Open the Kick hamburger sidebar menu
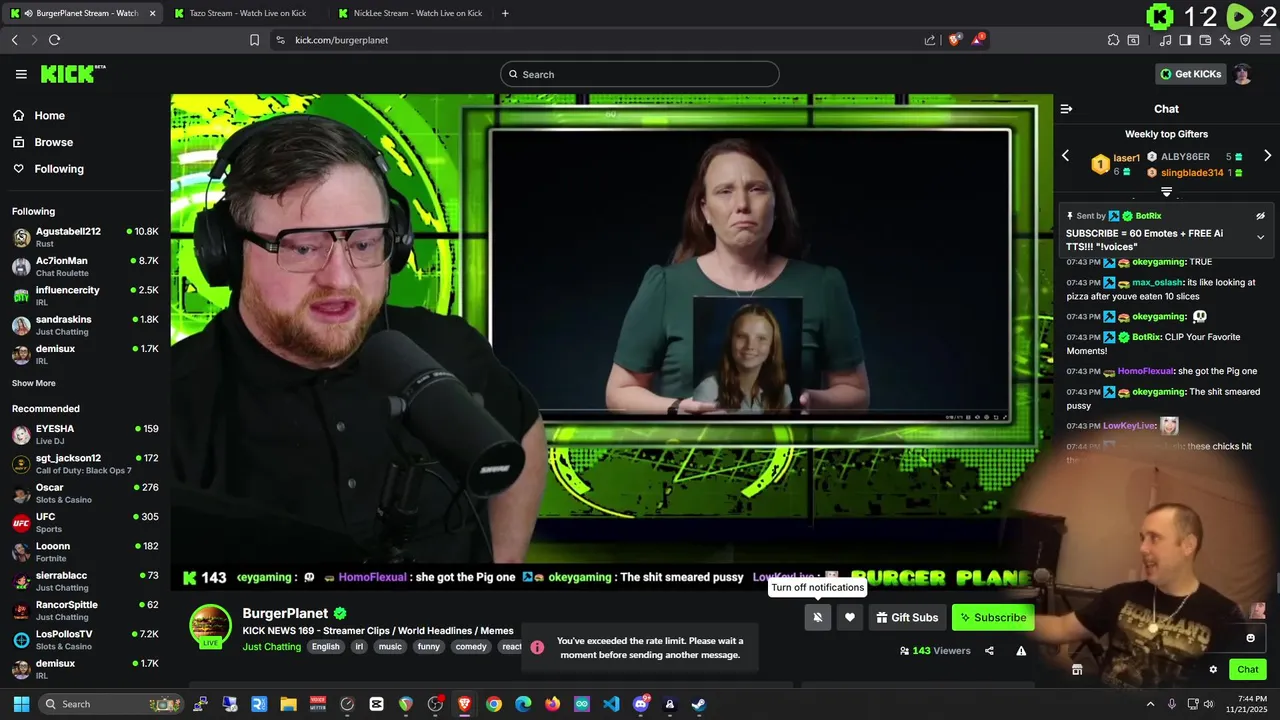Screen dimensions: 1280x720 21,74
